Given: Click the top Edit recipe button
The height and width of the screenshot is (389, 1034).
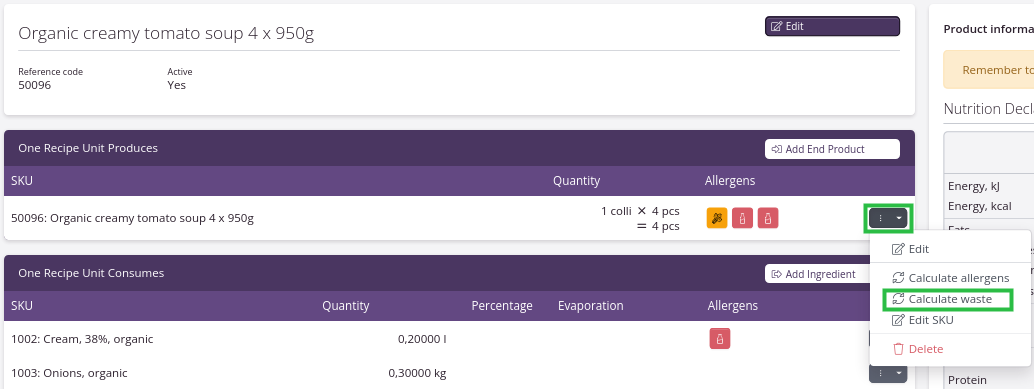Looking at the screenshot, I should coord(832,26).
